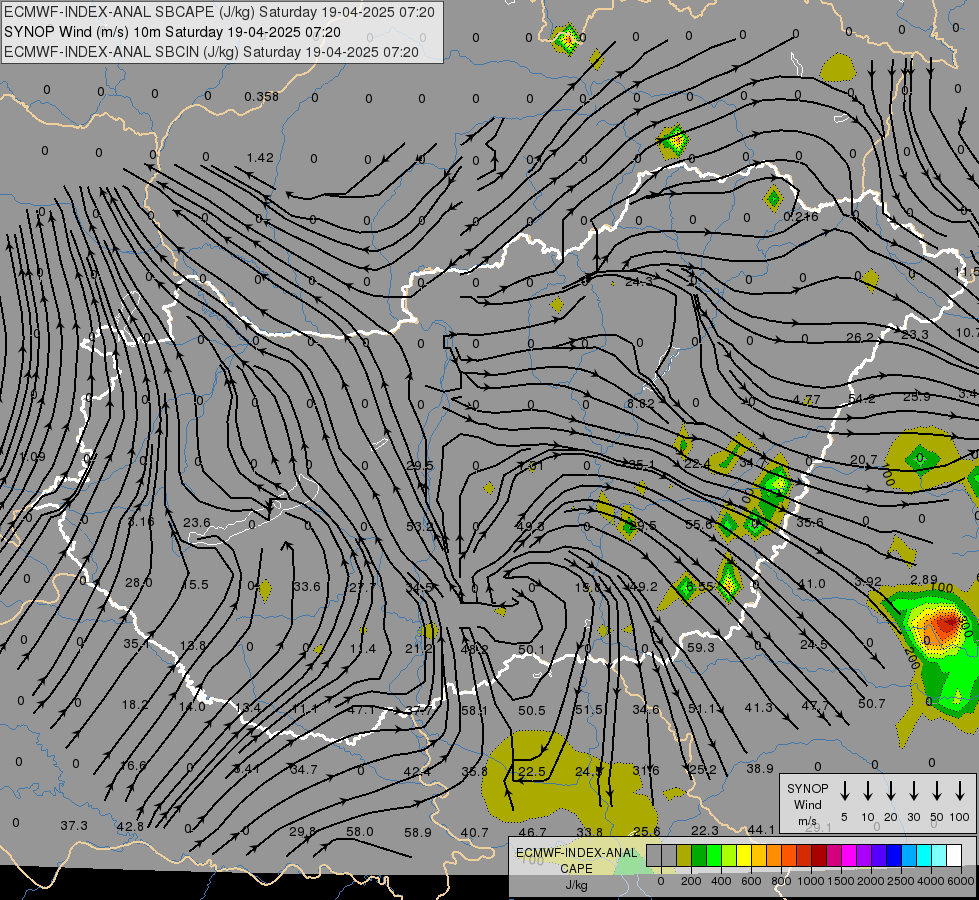Click the wind arrow above the 30 m/s label
This screenshot has height=900, width=979.
pos(913,791)
